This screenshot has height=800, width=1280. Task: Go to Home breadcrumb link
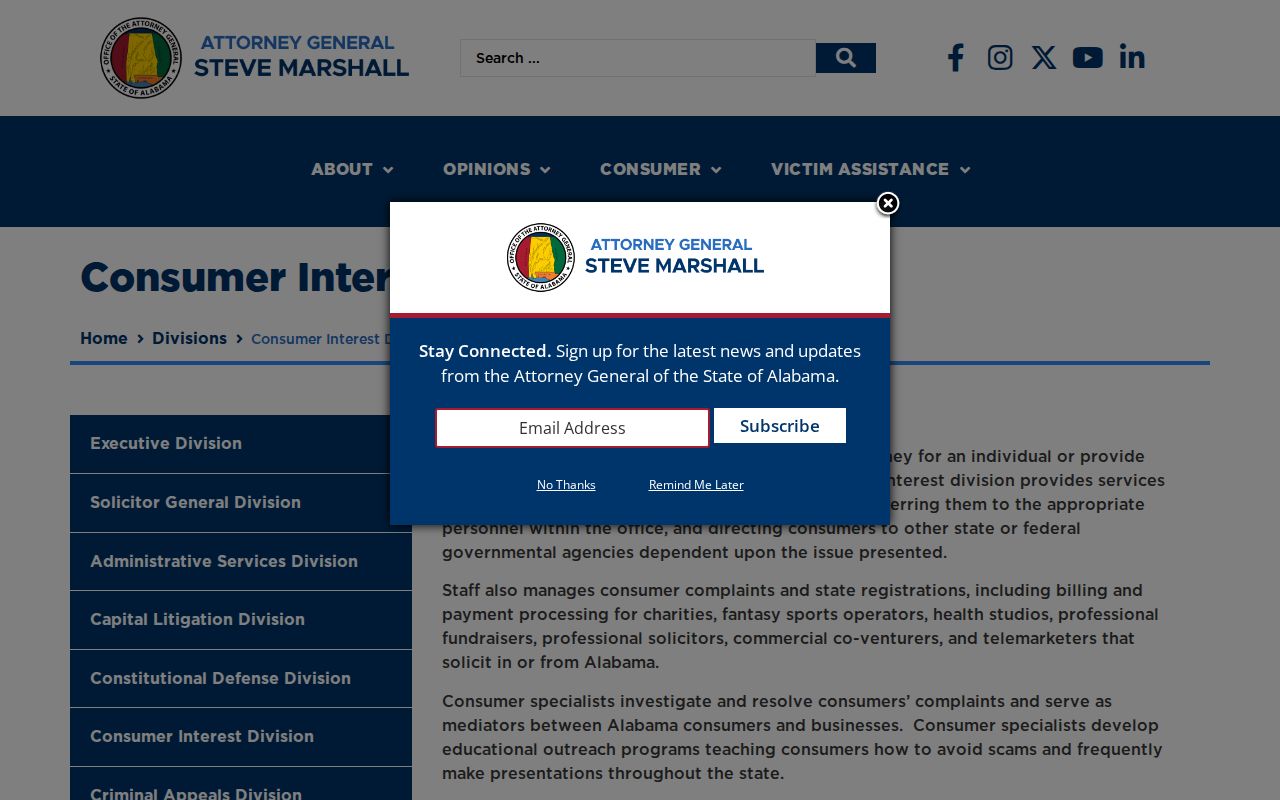104,339
